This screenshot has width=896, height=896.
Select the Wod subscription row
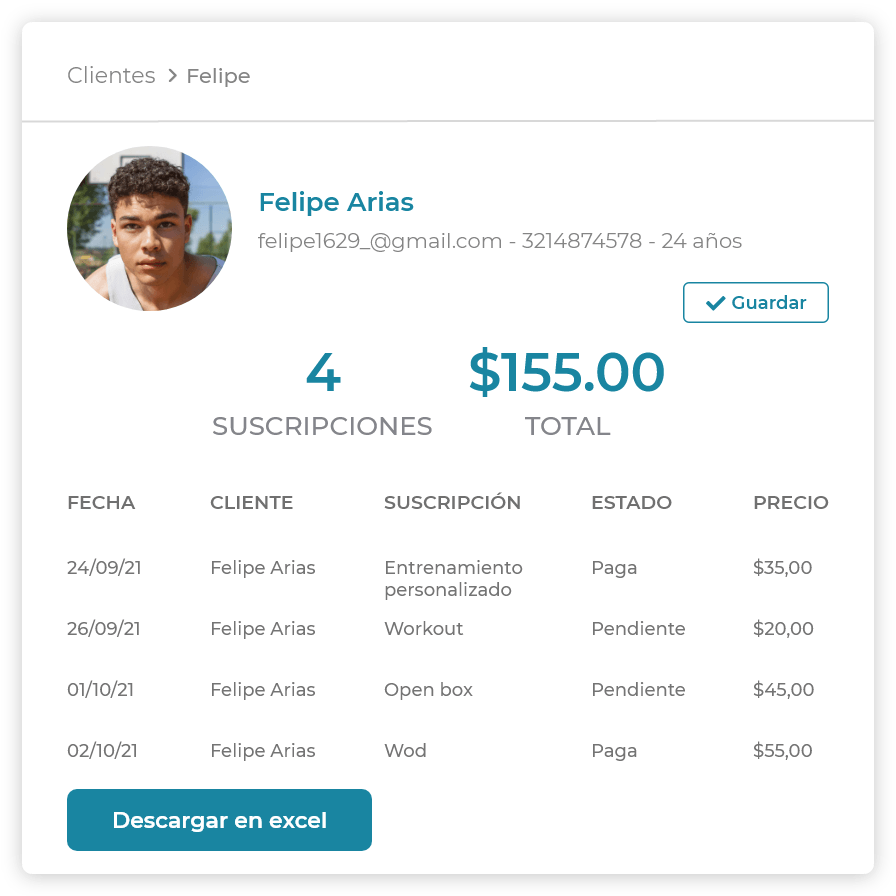405,751
